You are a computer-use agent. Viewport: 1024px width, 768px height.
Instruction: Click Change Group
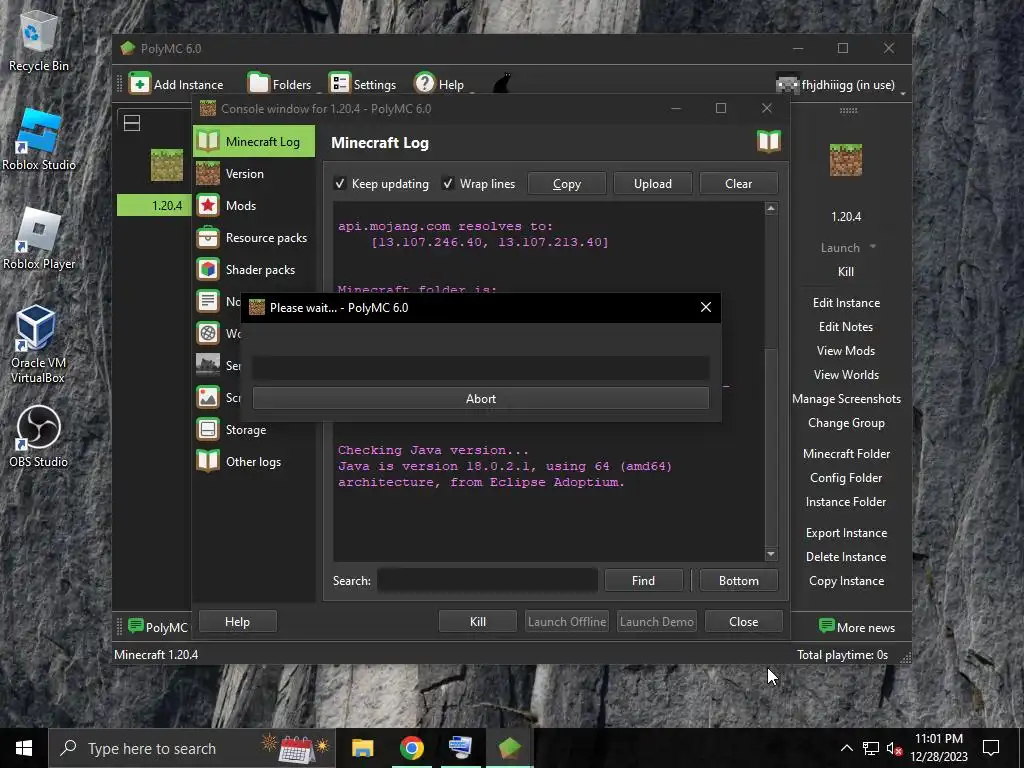pos(846,423)
